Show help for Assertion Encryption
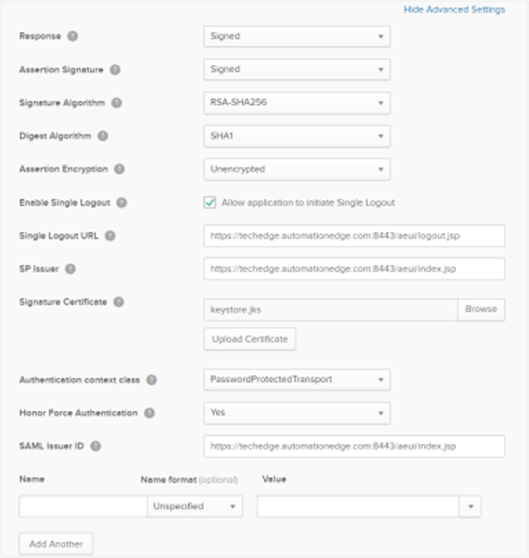 119,169
